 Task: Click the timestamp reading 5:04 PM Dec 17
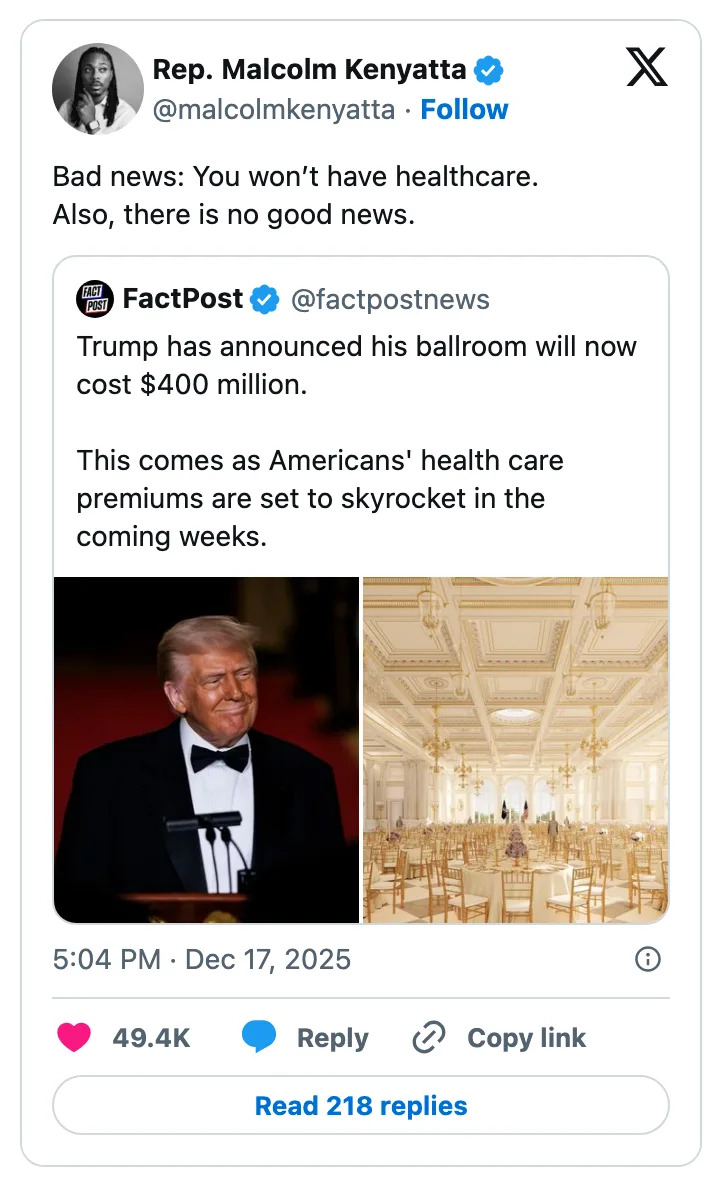(201, 959)
